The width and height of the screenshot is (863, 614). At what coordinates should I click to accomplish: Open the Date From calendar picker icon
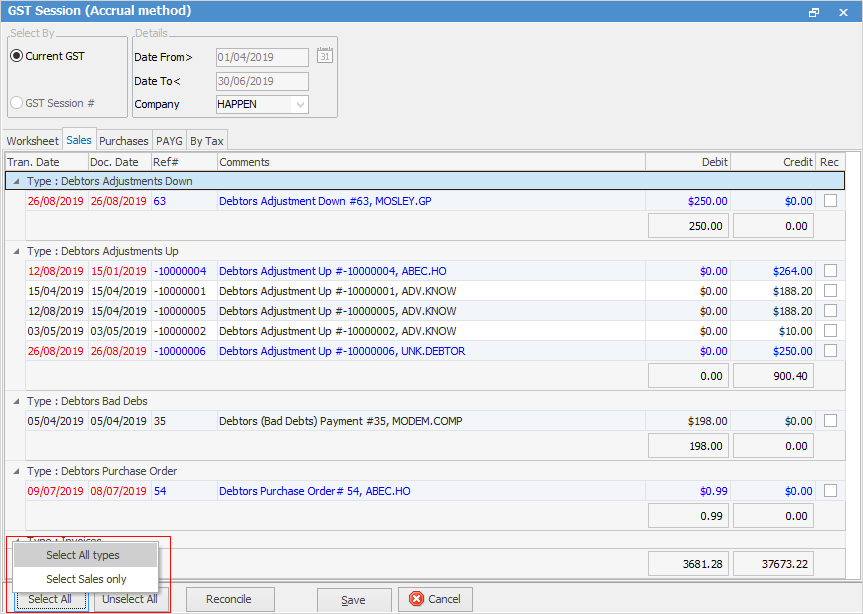click(x=323, y=56)
